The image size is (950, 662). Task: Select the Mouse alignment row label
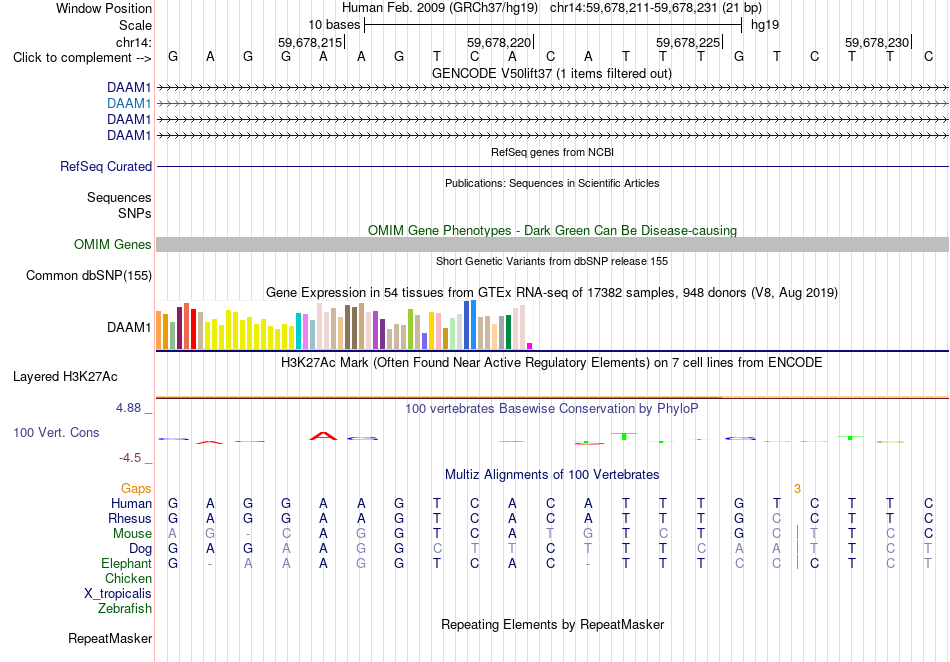(132, 534)
